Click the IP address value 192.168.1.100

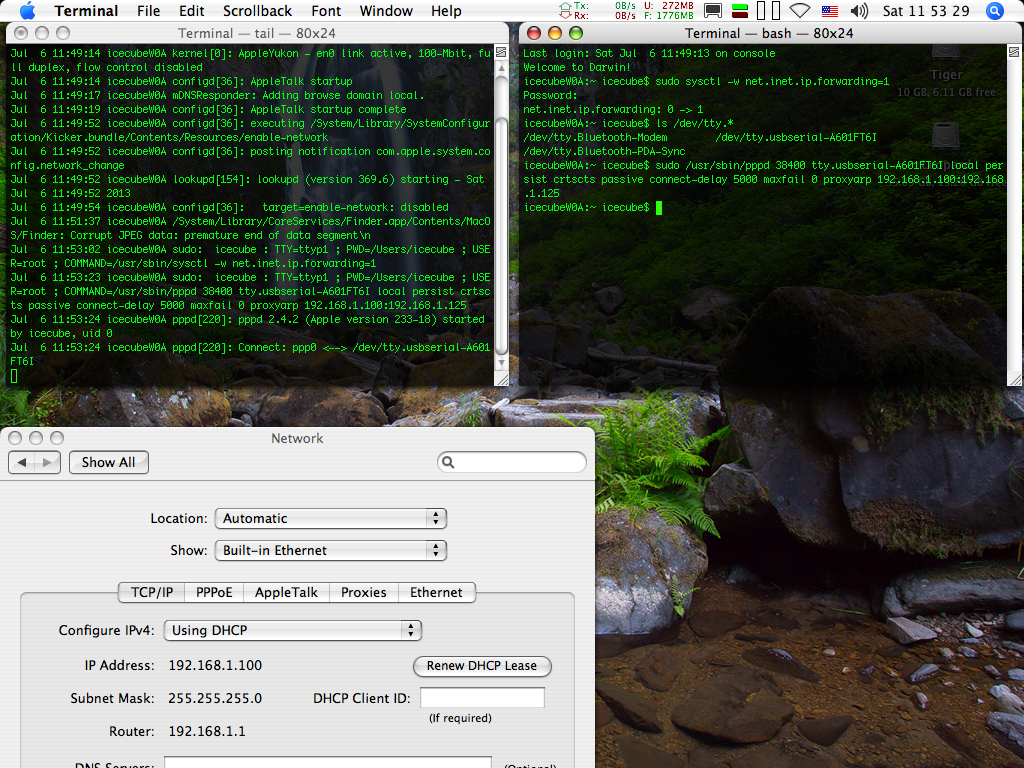215,665
